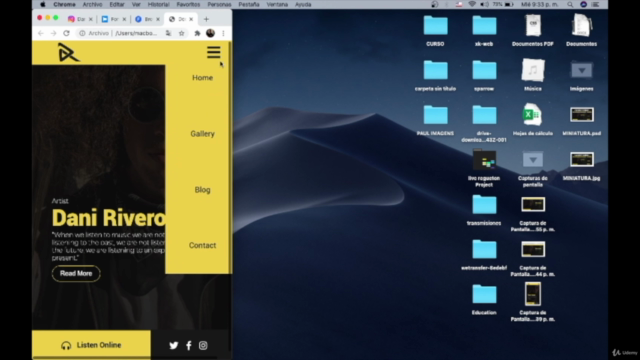640x360 pixels.
Task: Go to Gallery in the nav menu
Action: (202, 134)
